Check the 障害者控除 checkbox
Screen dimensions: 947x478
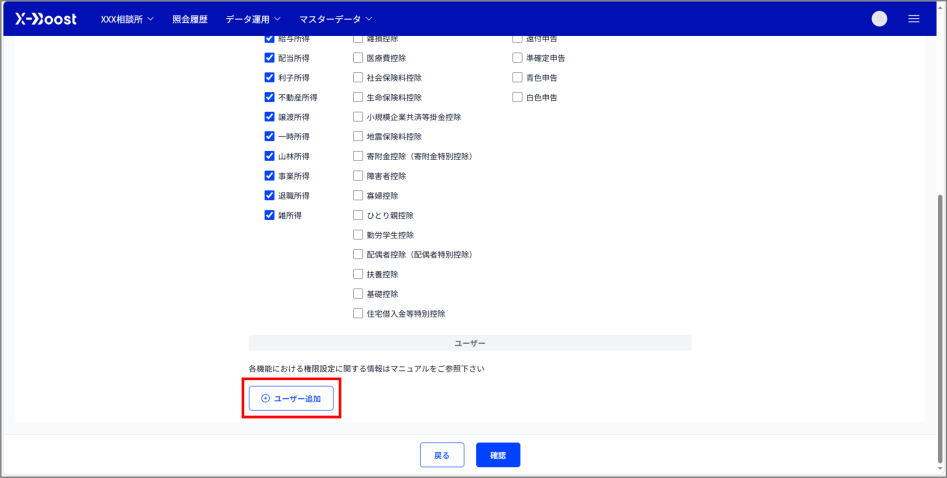click(x=358, y=176)
